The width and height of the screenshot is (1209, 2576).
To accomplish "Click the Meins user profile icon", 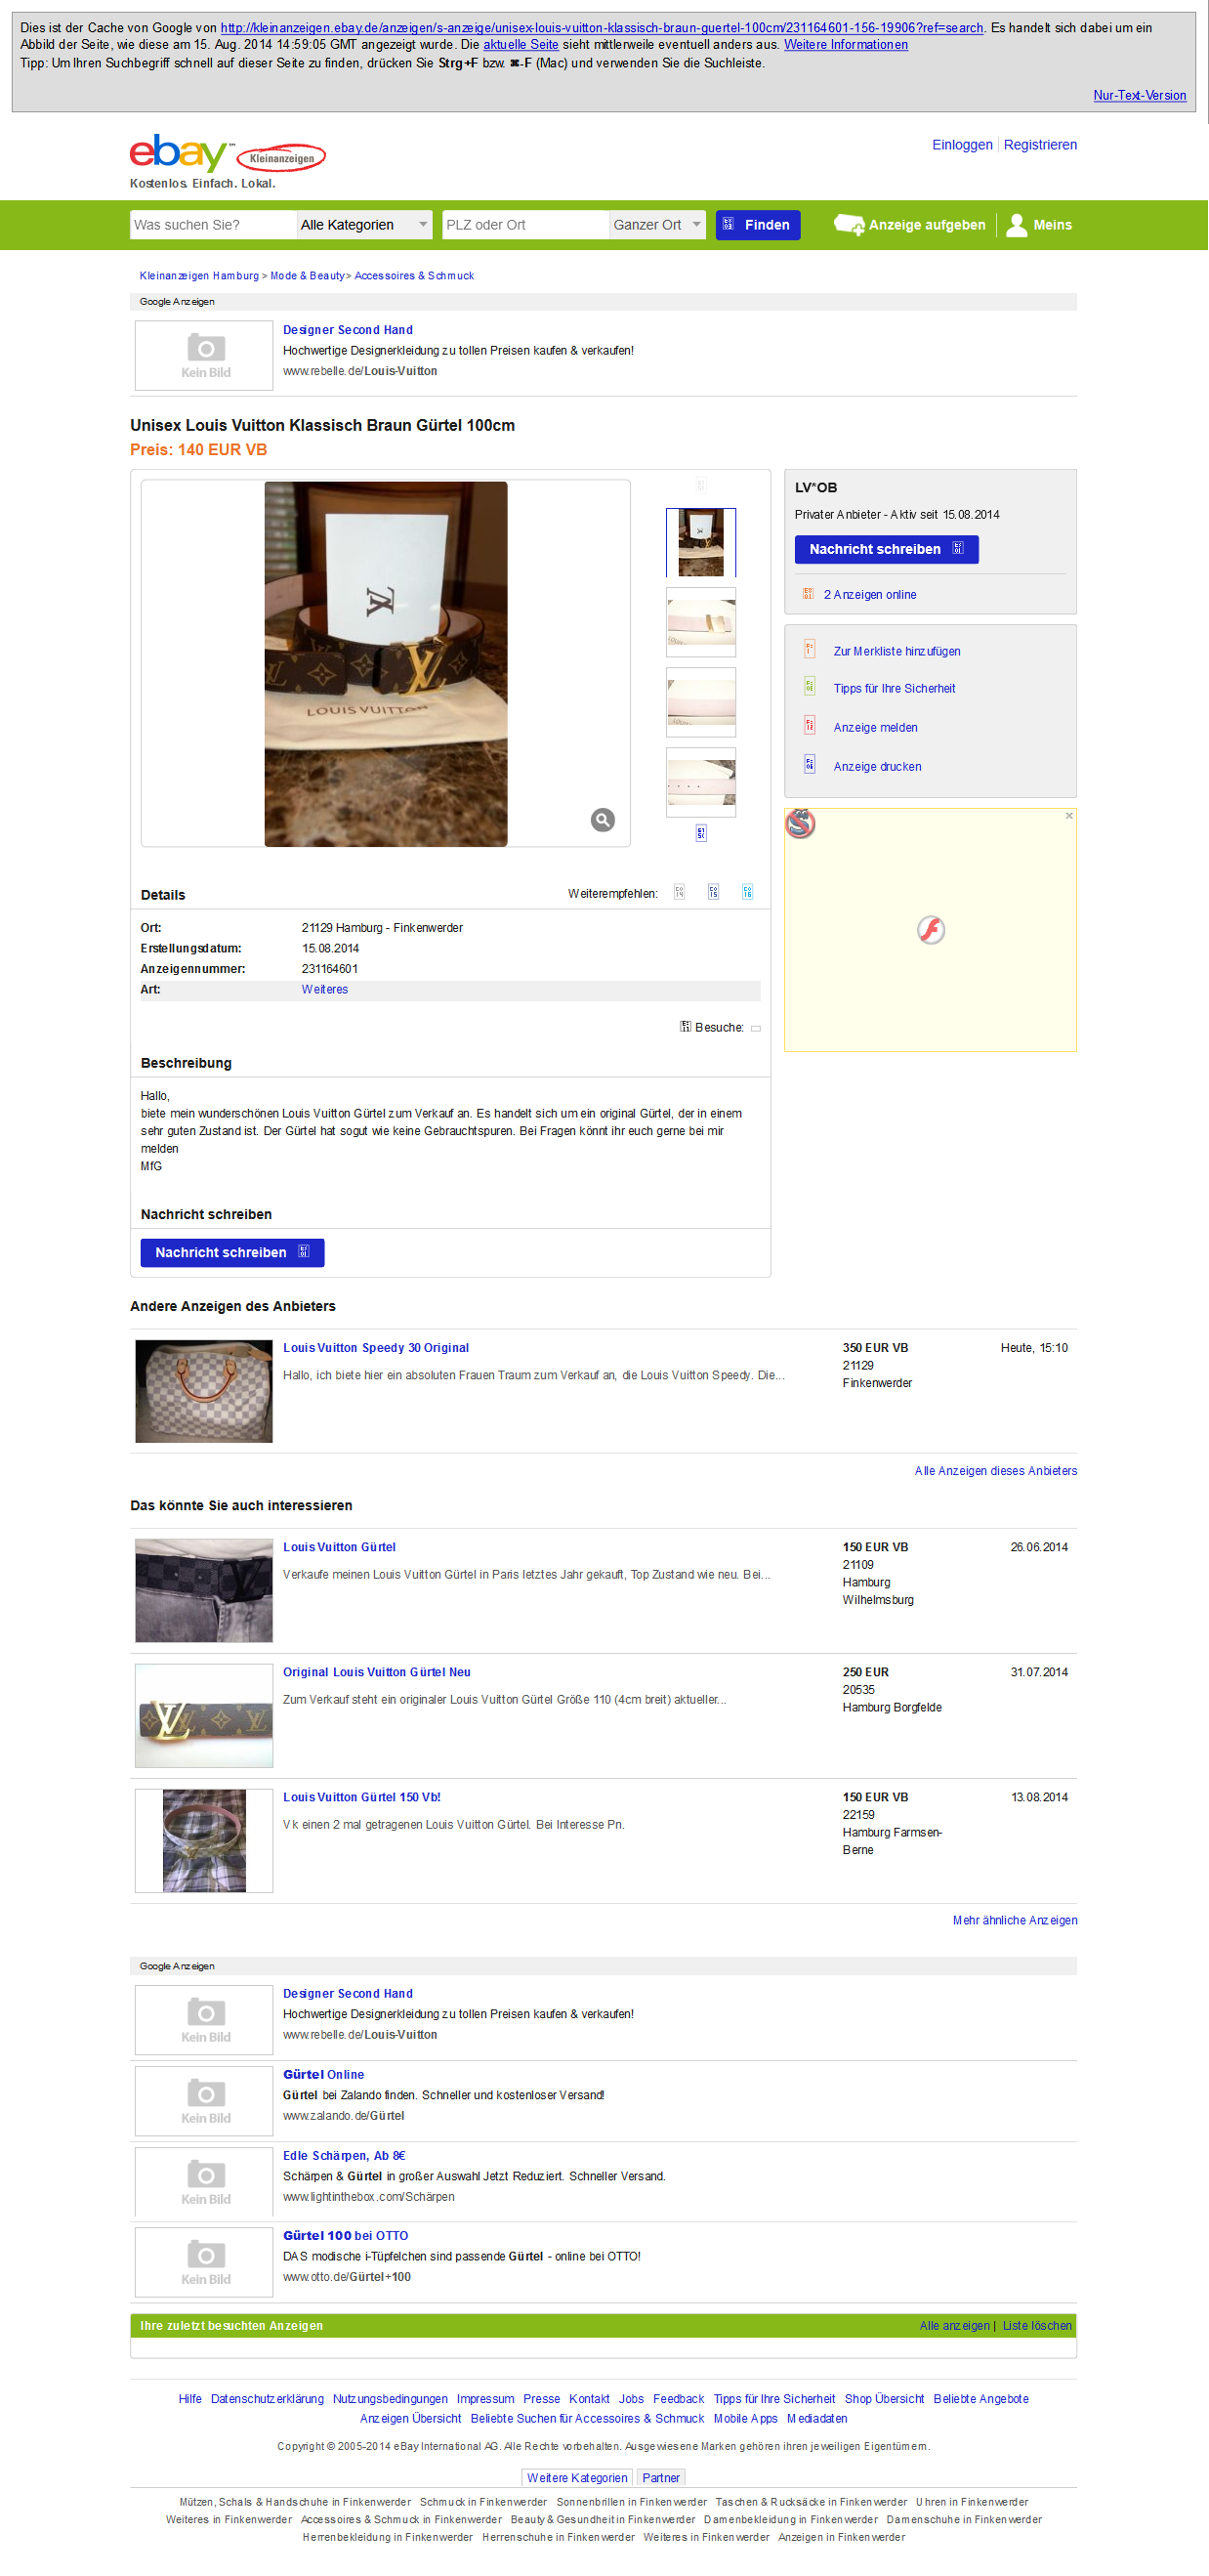I will pyautogui.click(x=1016, y=225).
